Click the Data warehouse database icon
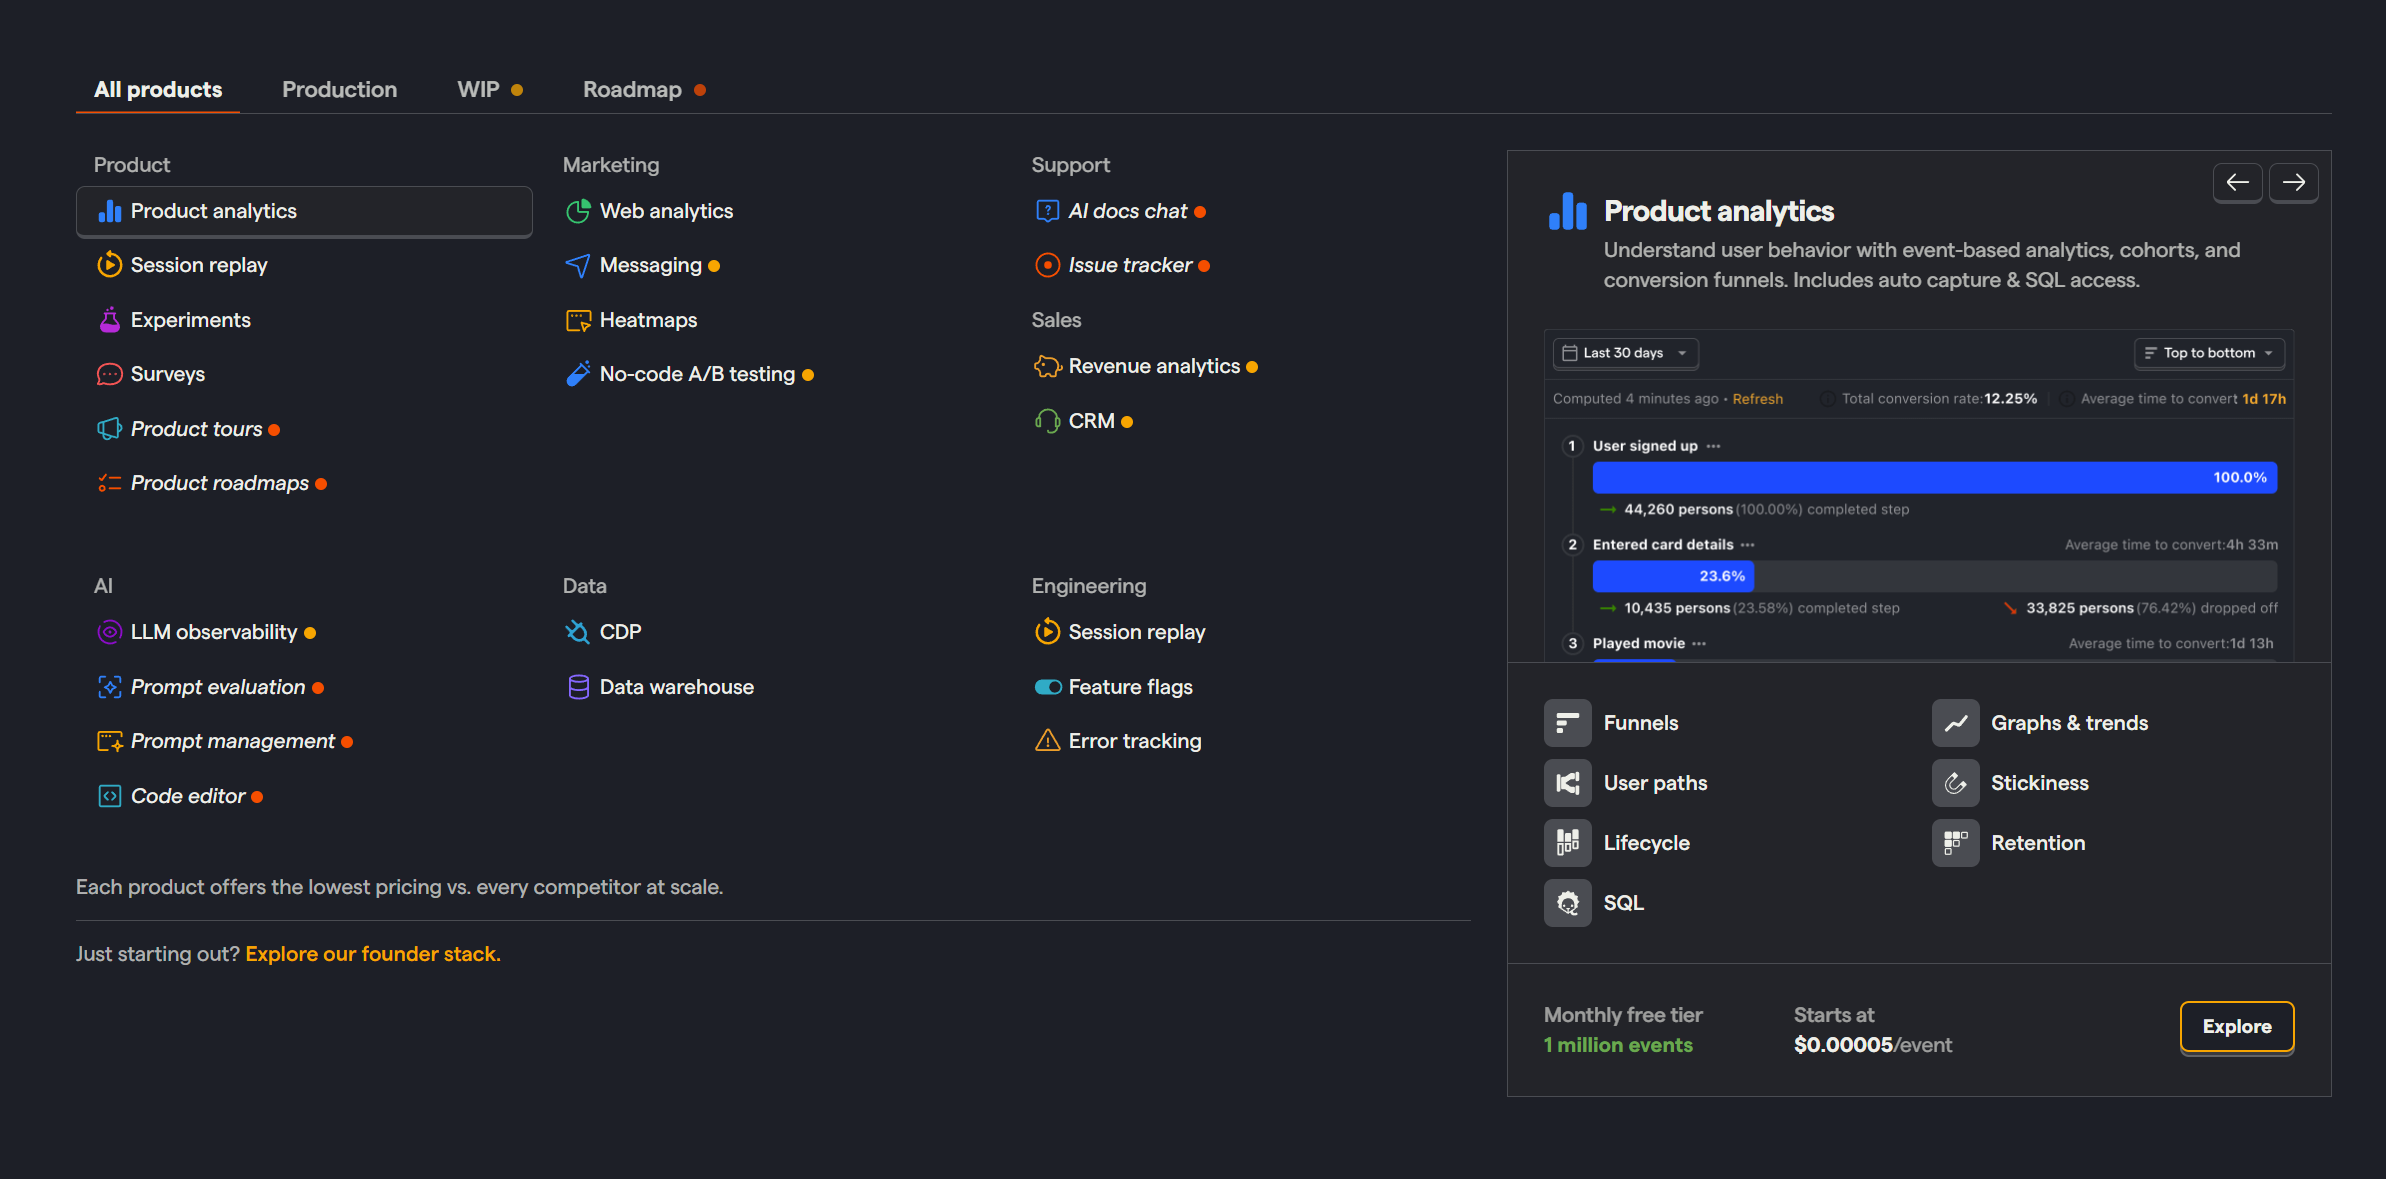2386x1179 pixels. coord(578,687)
